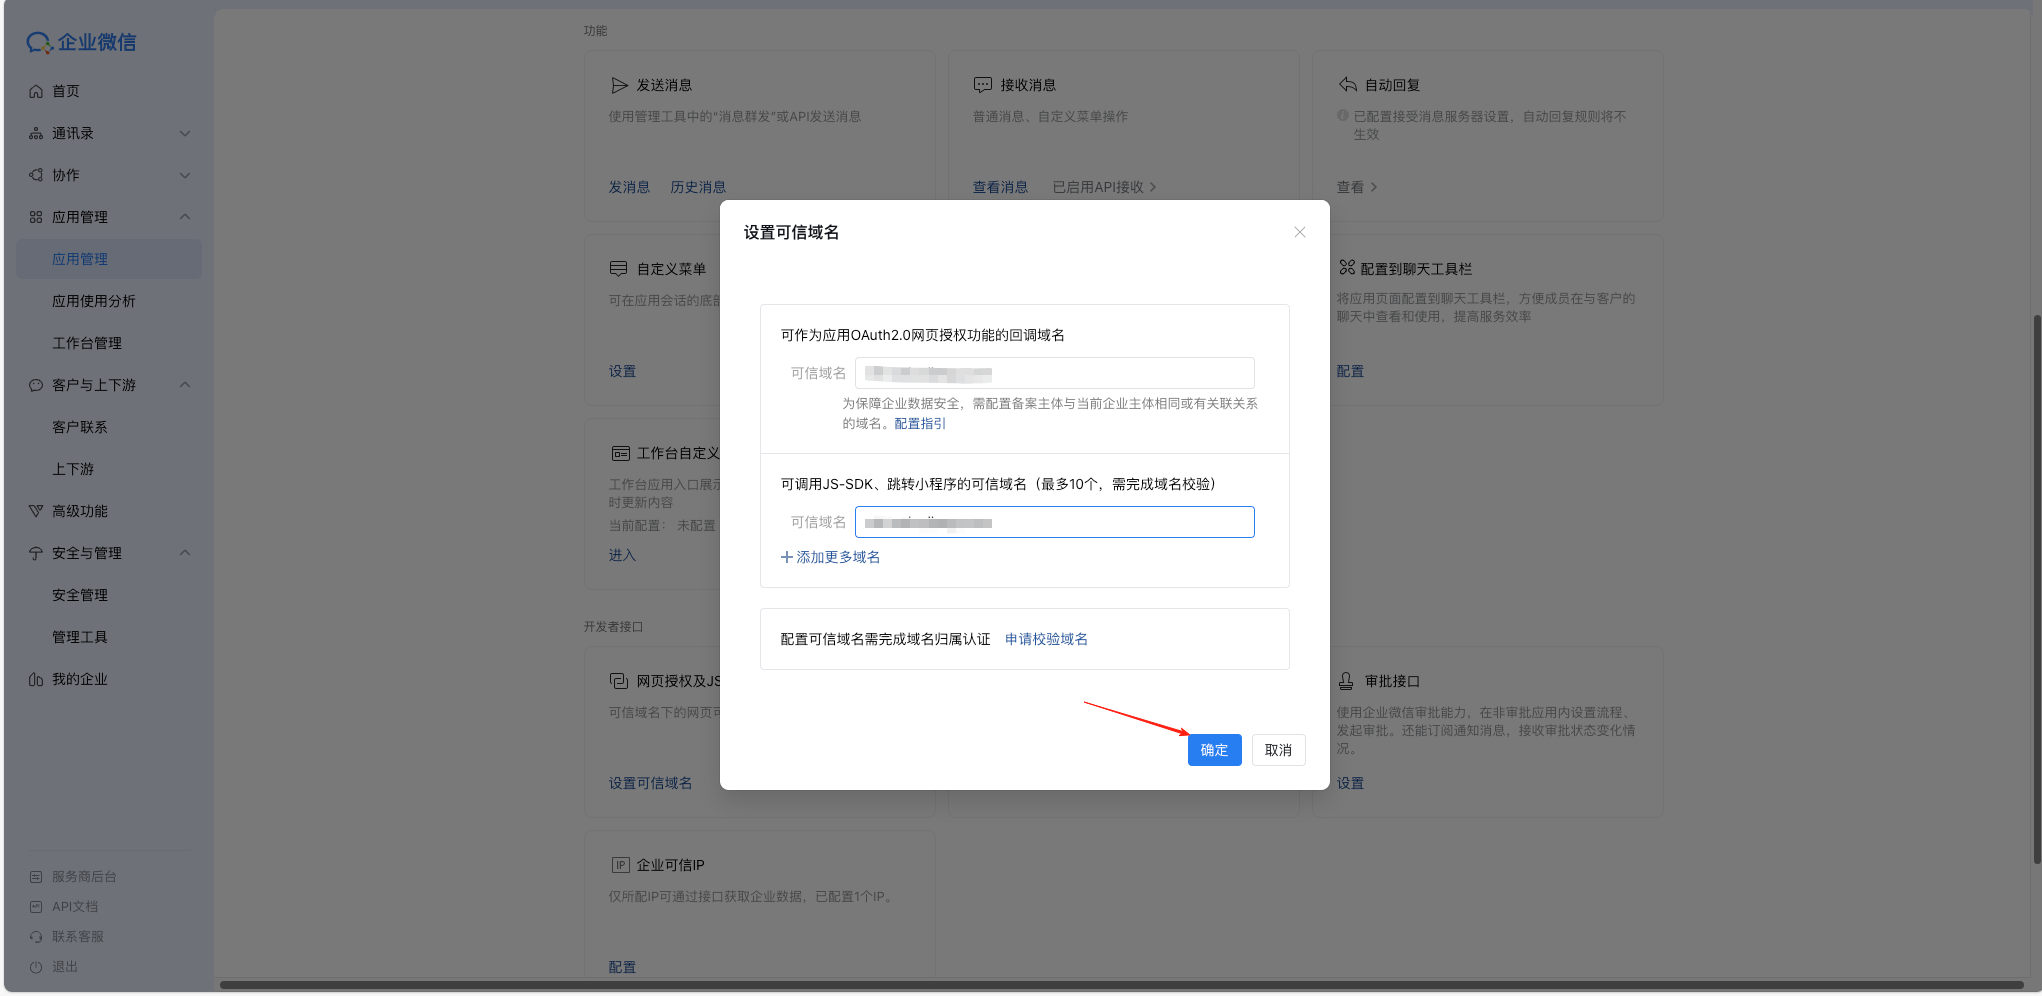Collapse the 客户与上下游 section chevron
This screenshot has width=2042, height=996.
click(184, 385)
